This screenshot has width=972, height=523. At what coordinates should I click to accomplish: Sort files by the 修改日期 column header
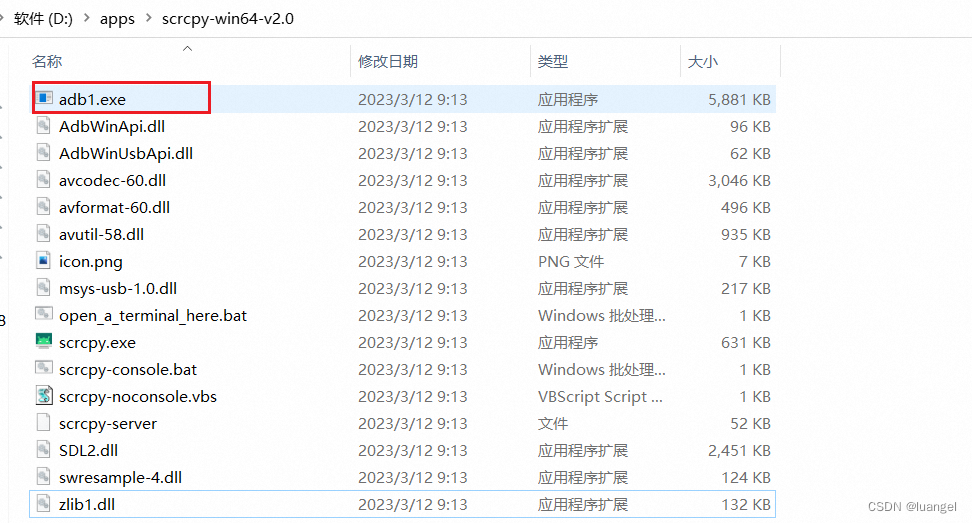pyautogui.click(x=388, y=61)
